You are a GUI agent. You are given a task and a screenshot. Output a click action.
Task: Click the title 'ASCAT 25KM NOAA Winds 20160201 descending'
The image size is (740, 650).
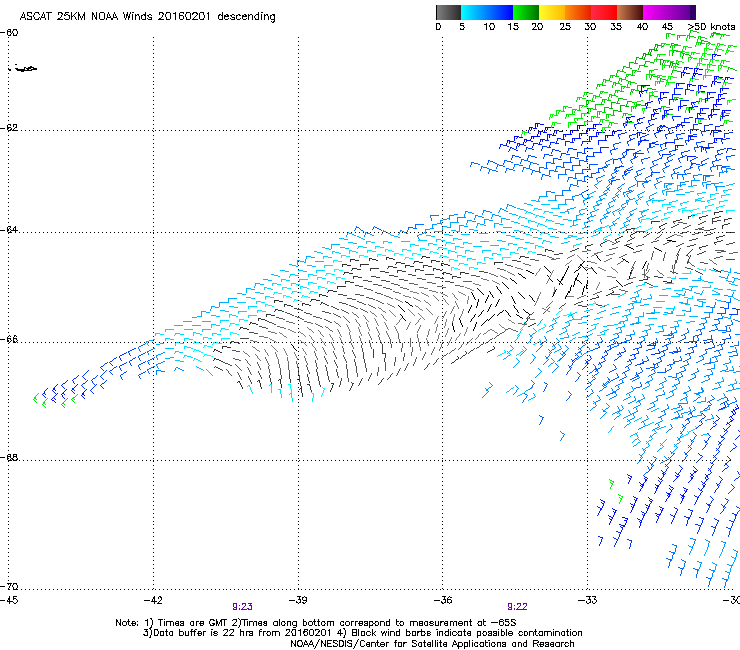(x=148, y=17)
